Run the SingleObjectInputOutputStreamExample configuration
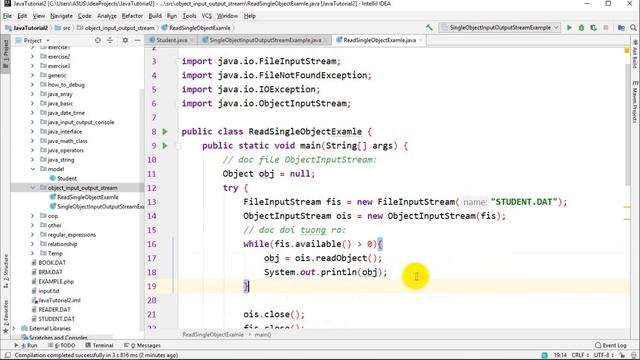The height and width of the screenshot is (360, 640). tap(569, 28)
